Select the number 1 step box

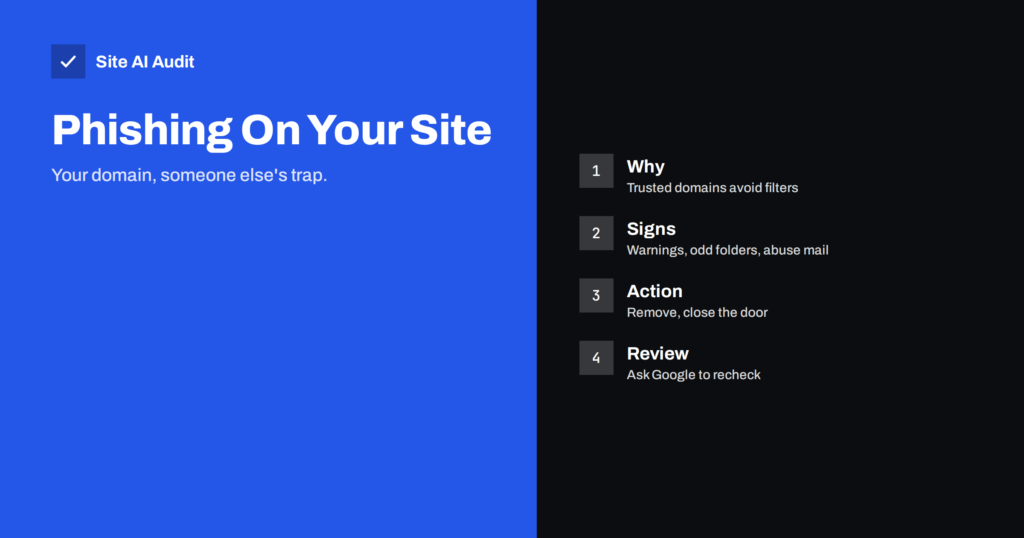pyautogui.click(x=596, y=171)
